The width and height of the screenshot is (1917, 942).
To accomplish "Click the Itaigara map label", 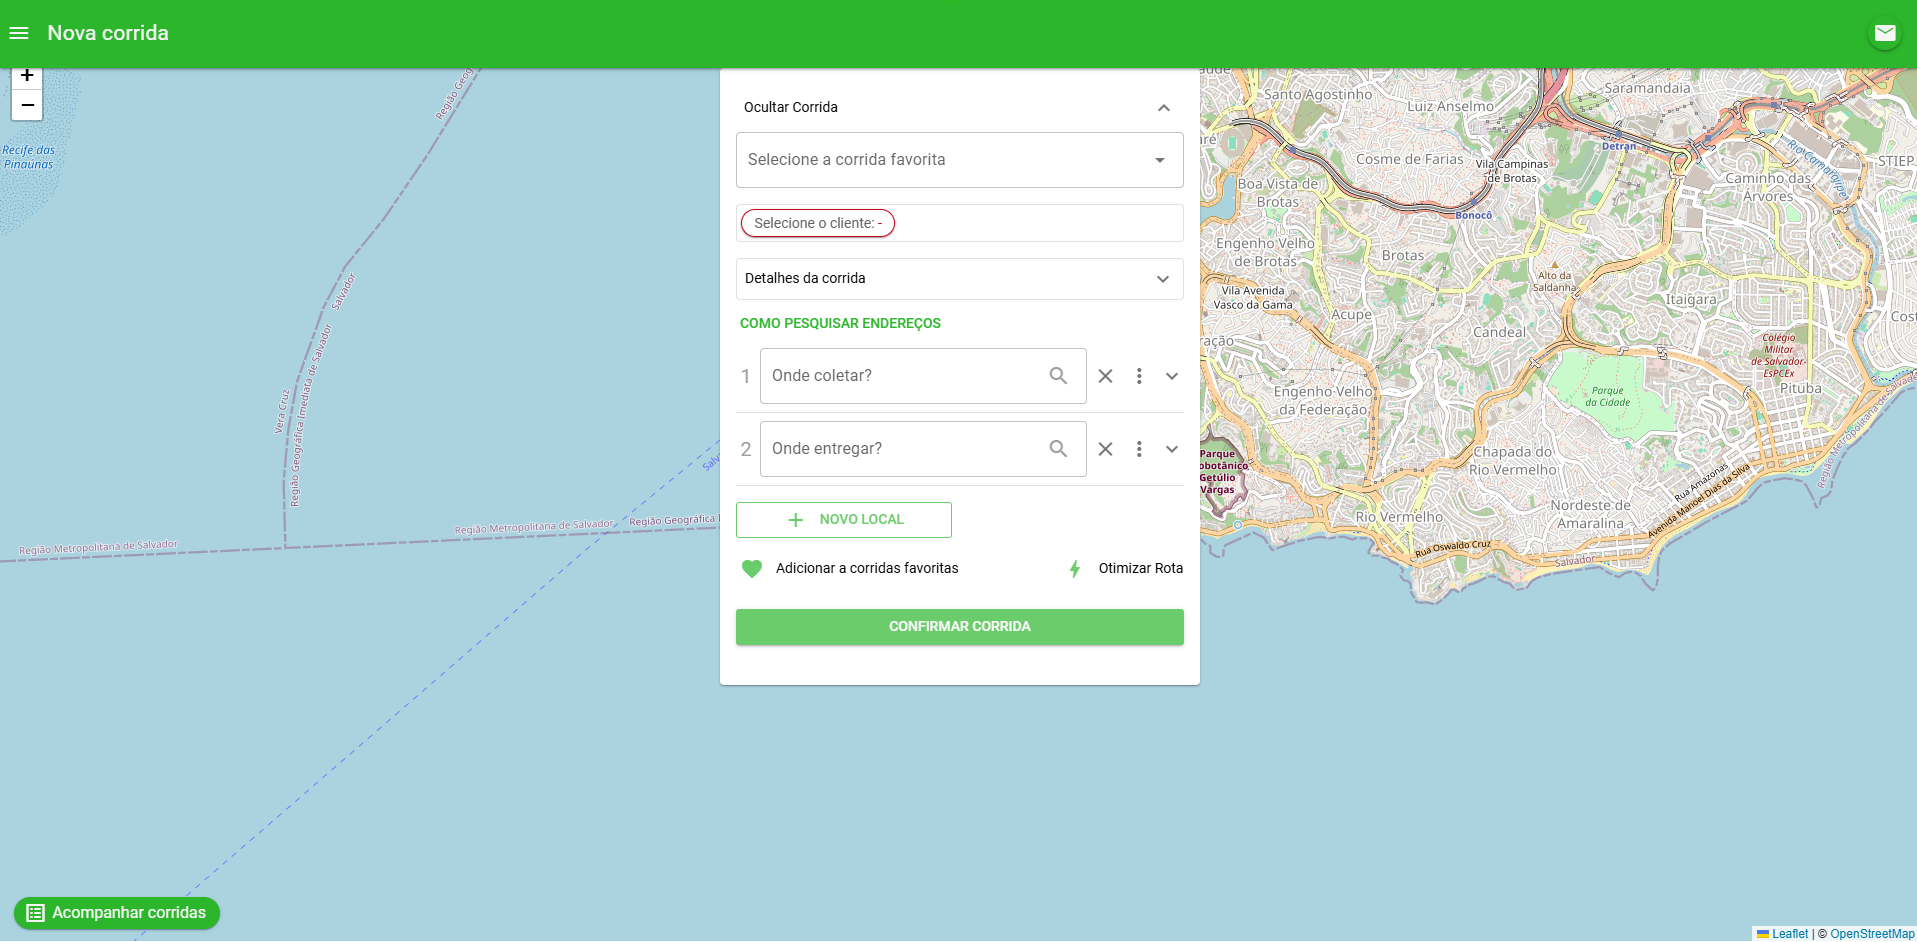I will click(x=1691, y=299).
